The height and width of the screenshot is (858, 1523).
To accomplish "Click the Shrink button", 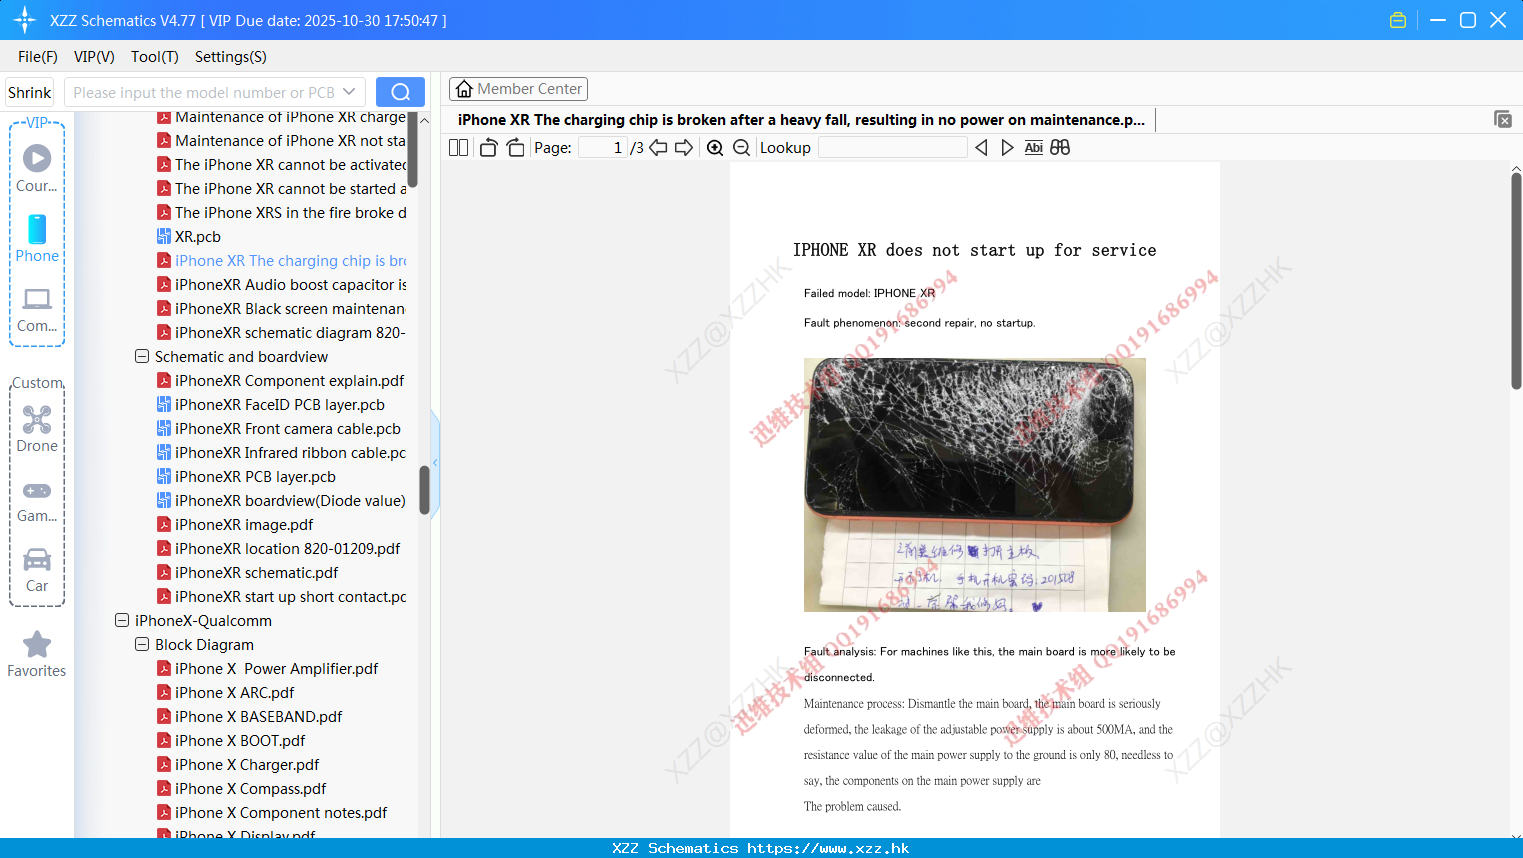I will pyautogui.click(x=30, y=92).
